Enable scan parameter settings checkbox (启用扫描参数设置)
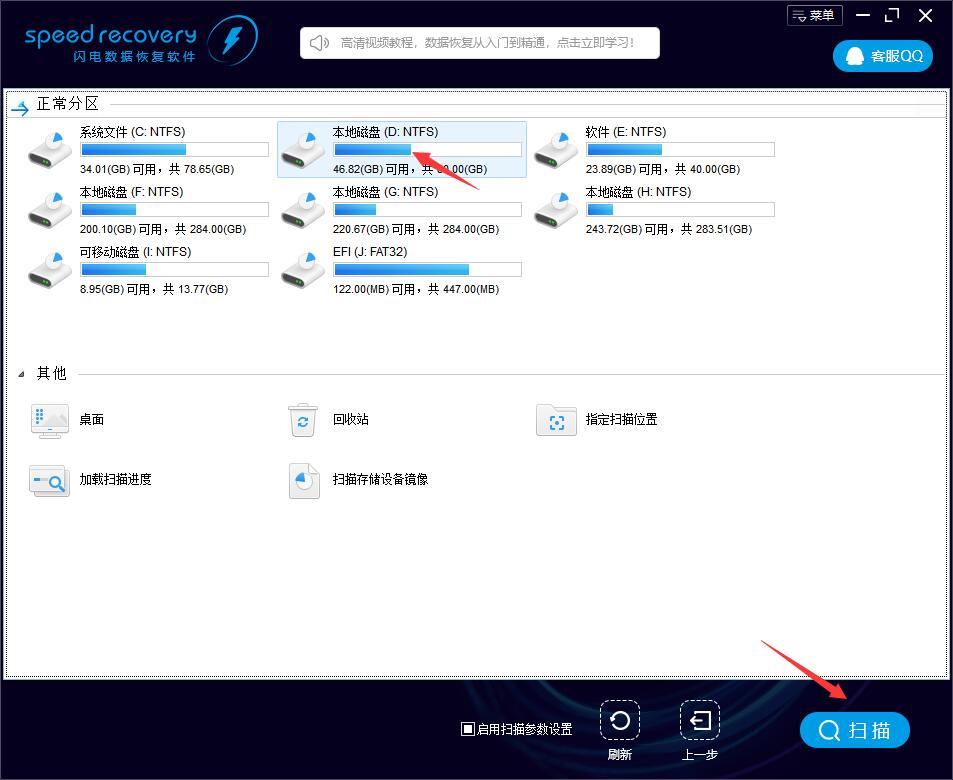 pos(468,729)
